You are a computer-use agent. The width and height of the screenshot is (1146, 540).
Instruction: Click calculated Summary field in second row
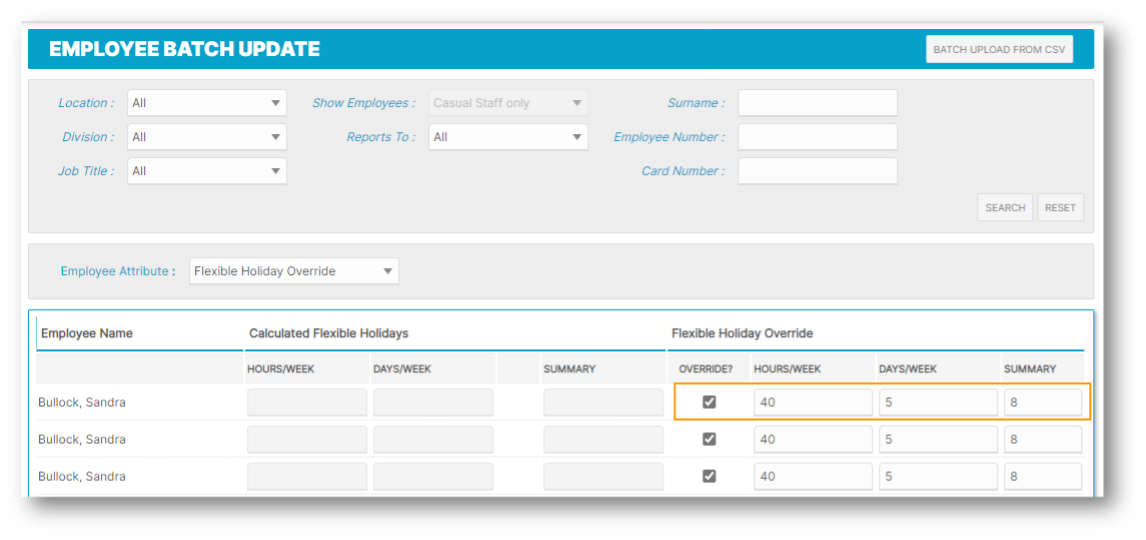point(603,440)
